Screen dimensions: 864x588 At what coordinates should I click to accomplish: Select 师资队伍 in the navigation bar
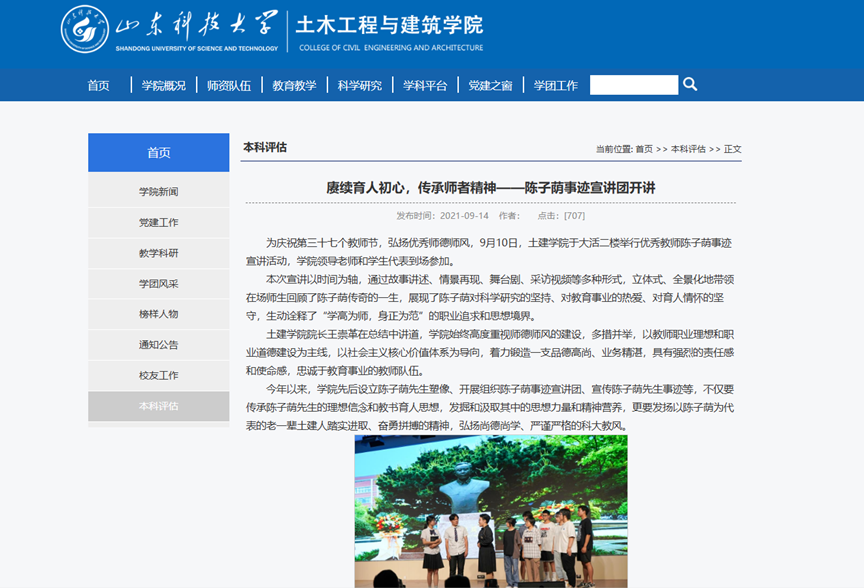click(x=229, y=86)
